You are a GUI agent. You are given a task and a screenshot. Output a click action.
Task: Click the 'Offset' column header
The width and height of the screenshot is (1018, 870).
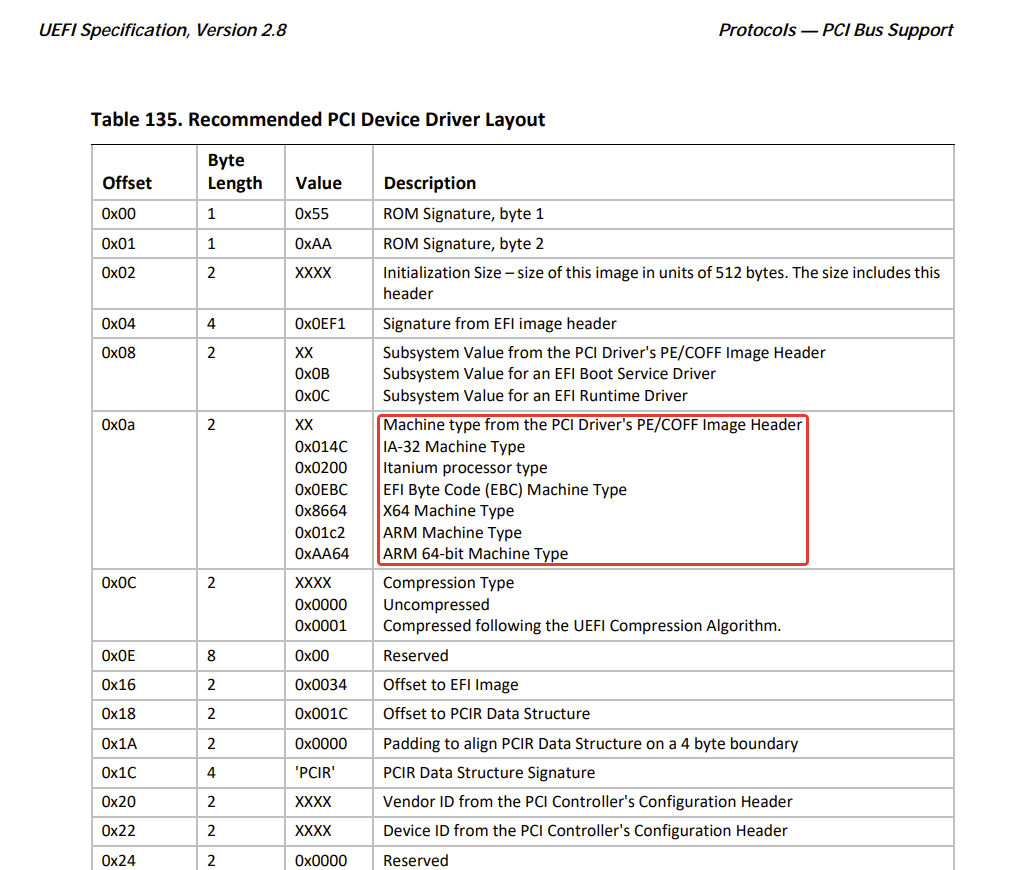click(127, 183)
